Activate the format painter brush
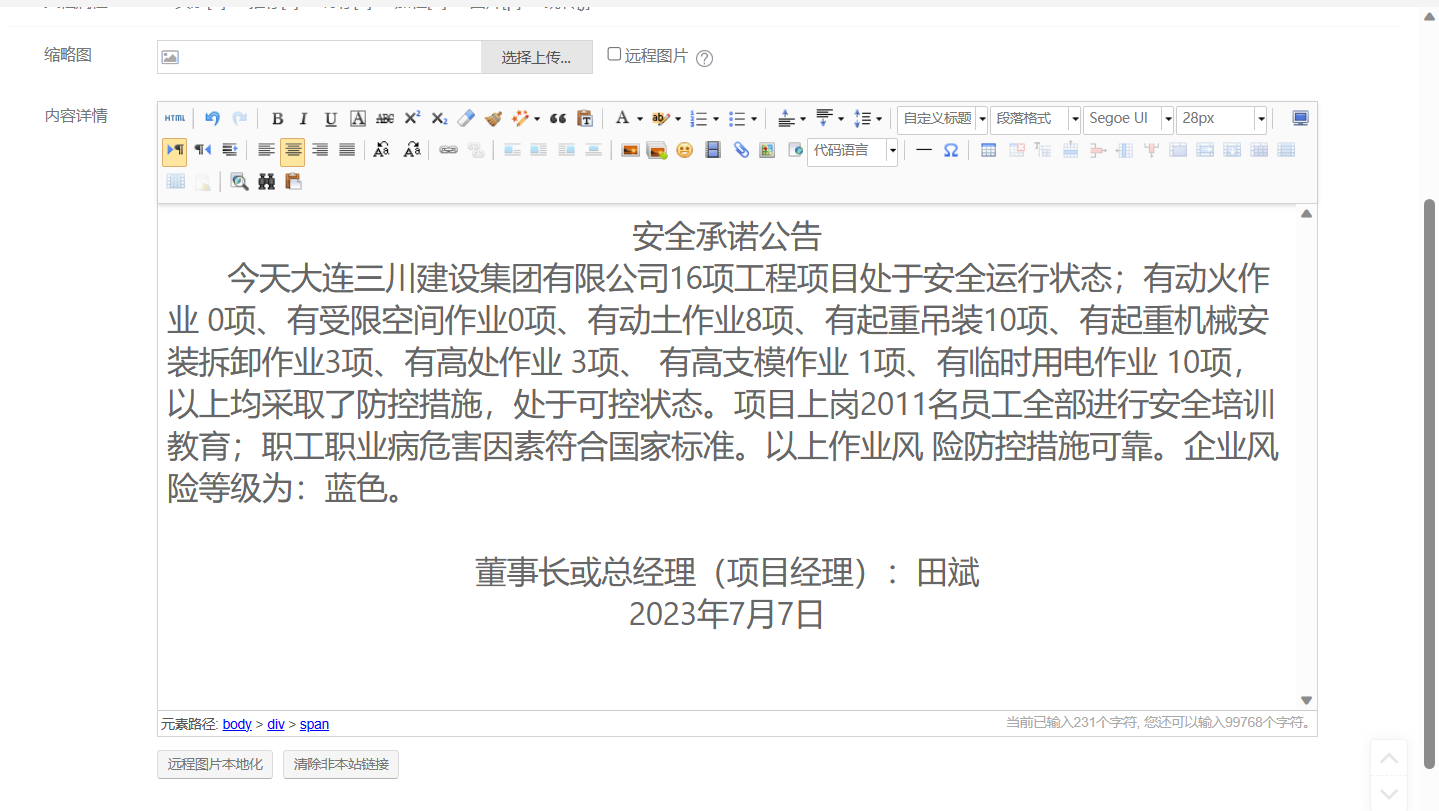 (493, 119)
